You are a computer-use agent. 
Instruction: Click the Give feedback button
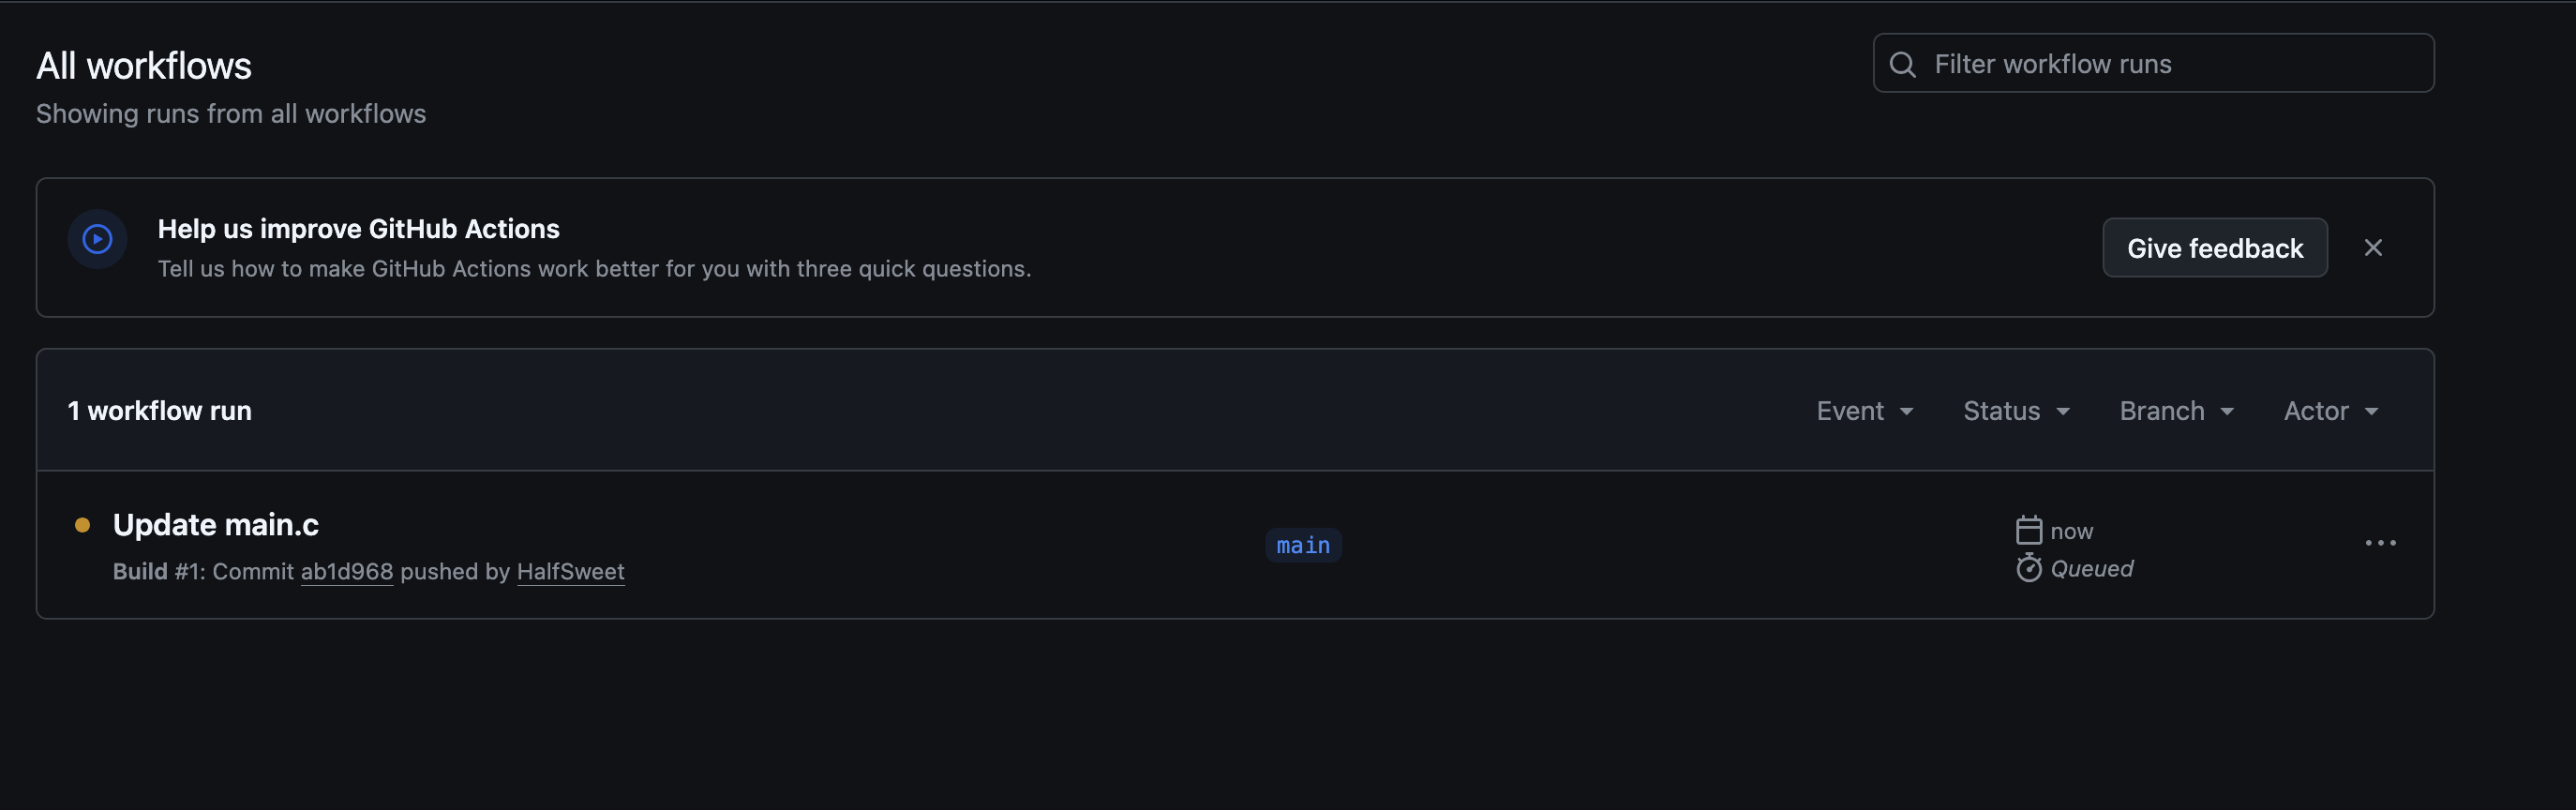(x=2215, y=248)
